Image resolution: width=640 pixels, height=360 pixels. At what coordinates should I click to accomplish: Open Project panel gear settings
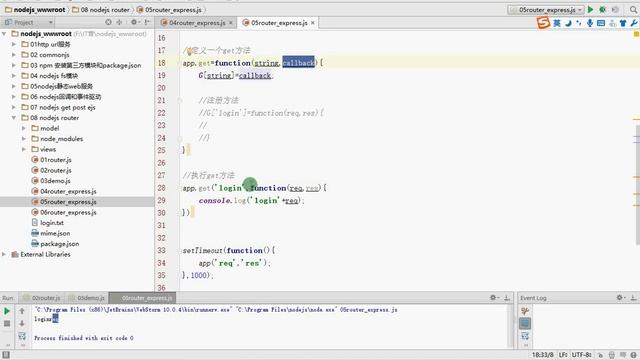pos(134,22)
